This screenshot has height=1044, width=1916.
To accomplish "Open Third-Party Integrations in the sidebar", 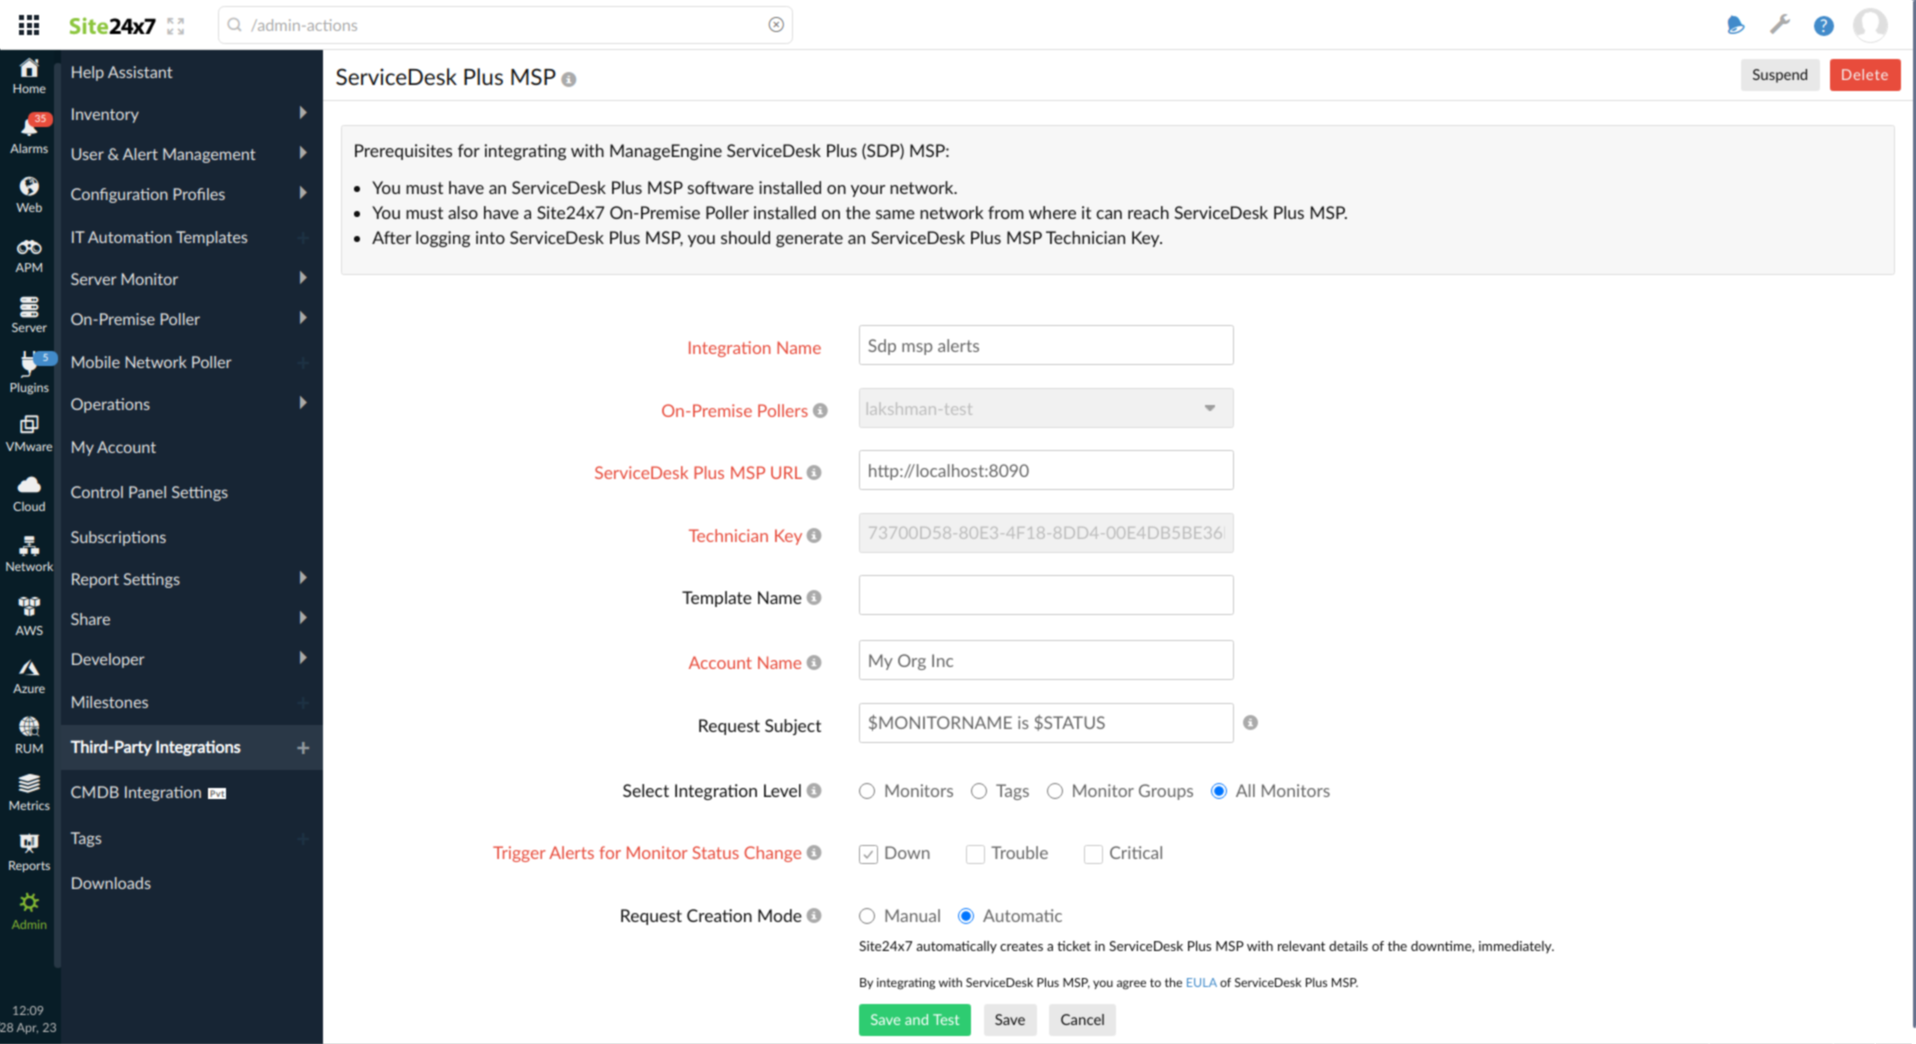I will click(x=155, y=746).
